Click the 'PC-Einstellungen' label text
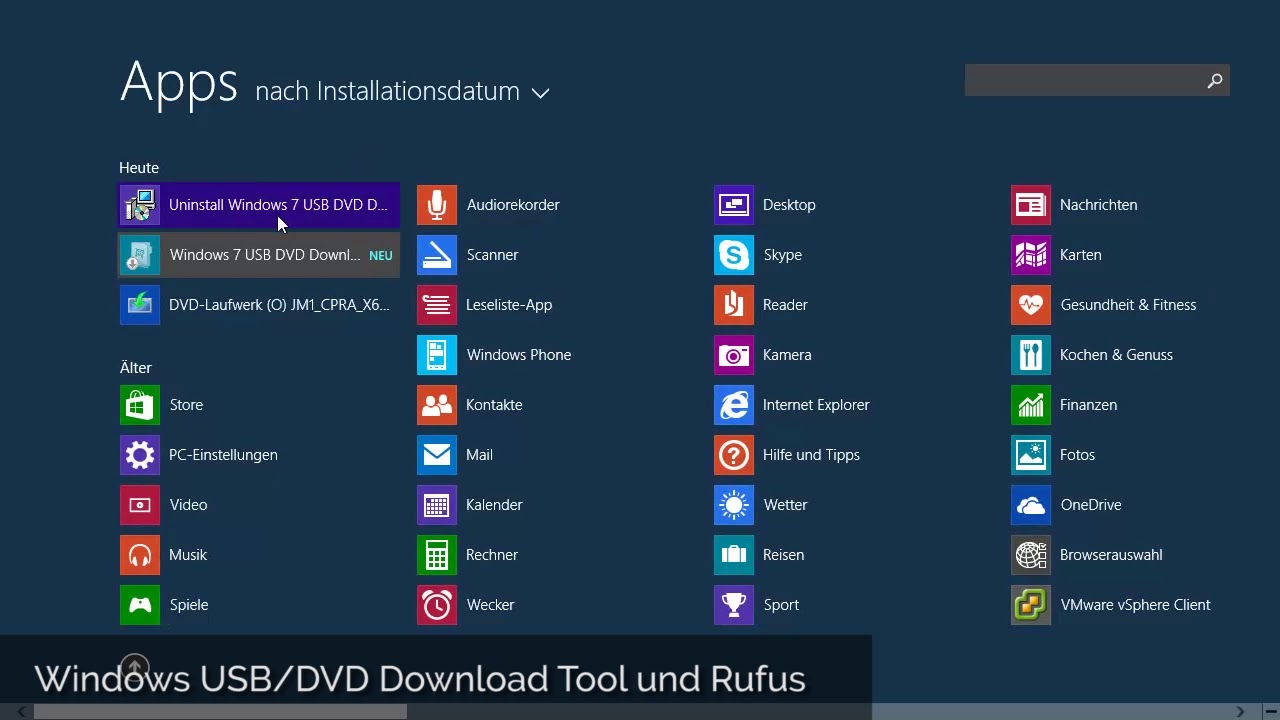Screen dimensions: 1280x720 tap(223, 455)
